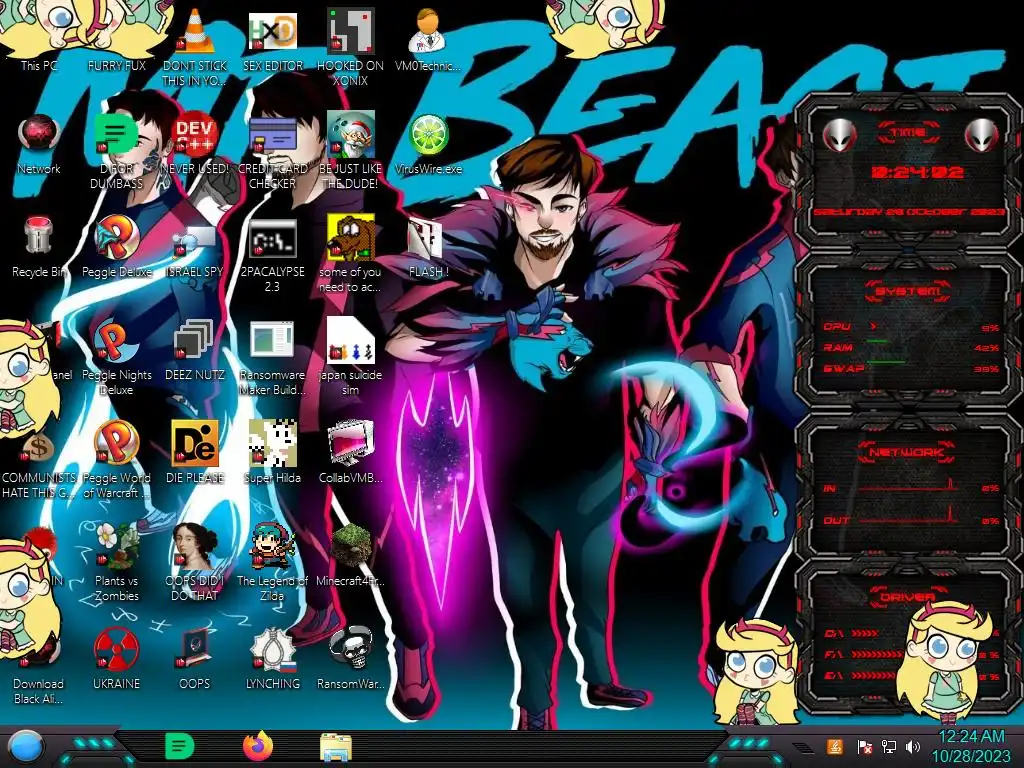Open UKRAINE radiation symbol shortcut
The image size is (1024, 768).
[x=116, y=658]
